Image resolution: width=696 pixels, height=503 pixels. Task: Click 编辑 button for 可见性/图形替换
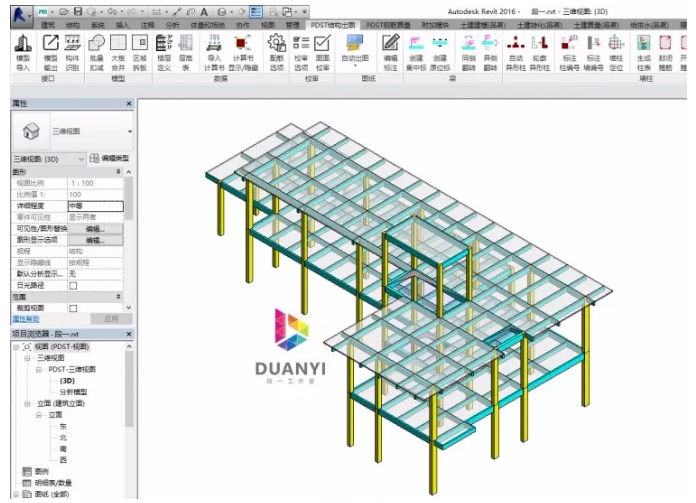pos(95,229)
